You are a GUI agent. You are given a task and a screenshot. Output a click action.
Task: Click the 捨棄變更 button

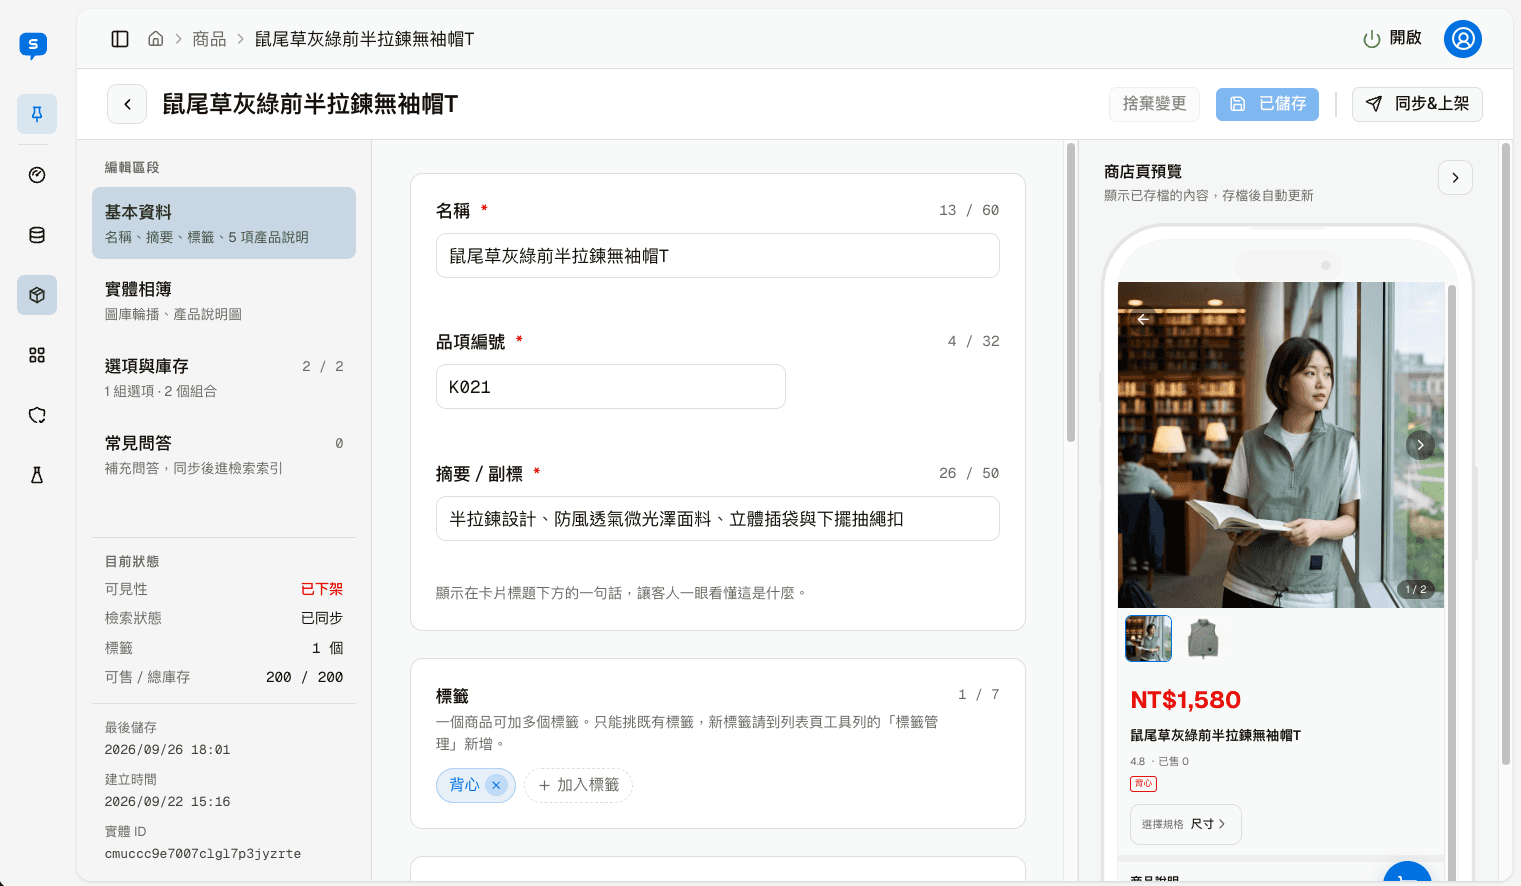pos(1154,104)
